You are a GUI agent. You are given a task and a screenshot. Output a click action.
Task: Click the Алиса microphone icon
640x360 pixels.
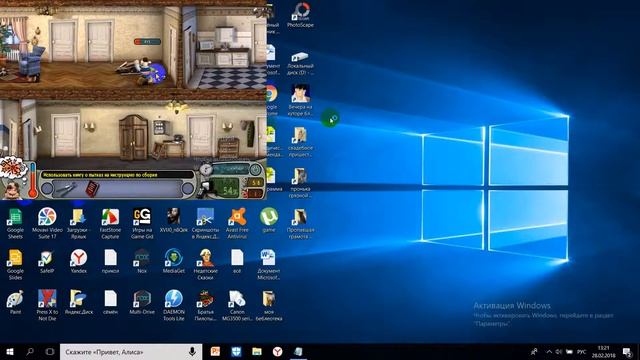coord(192,351)
